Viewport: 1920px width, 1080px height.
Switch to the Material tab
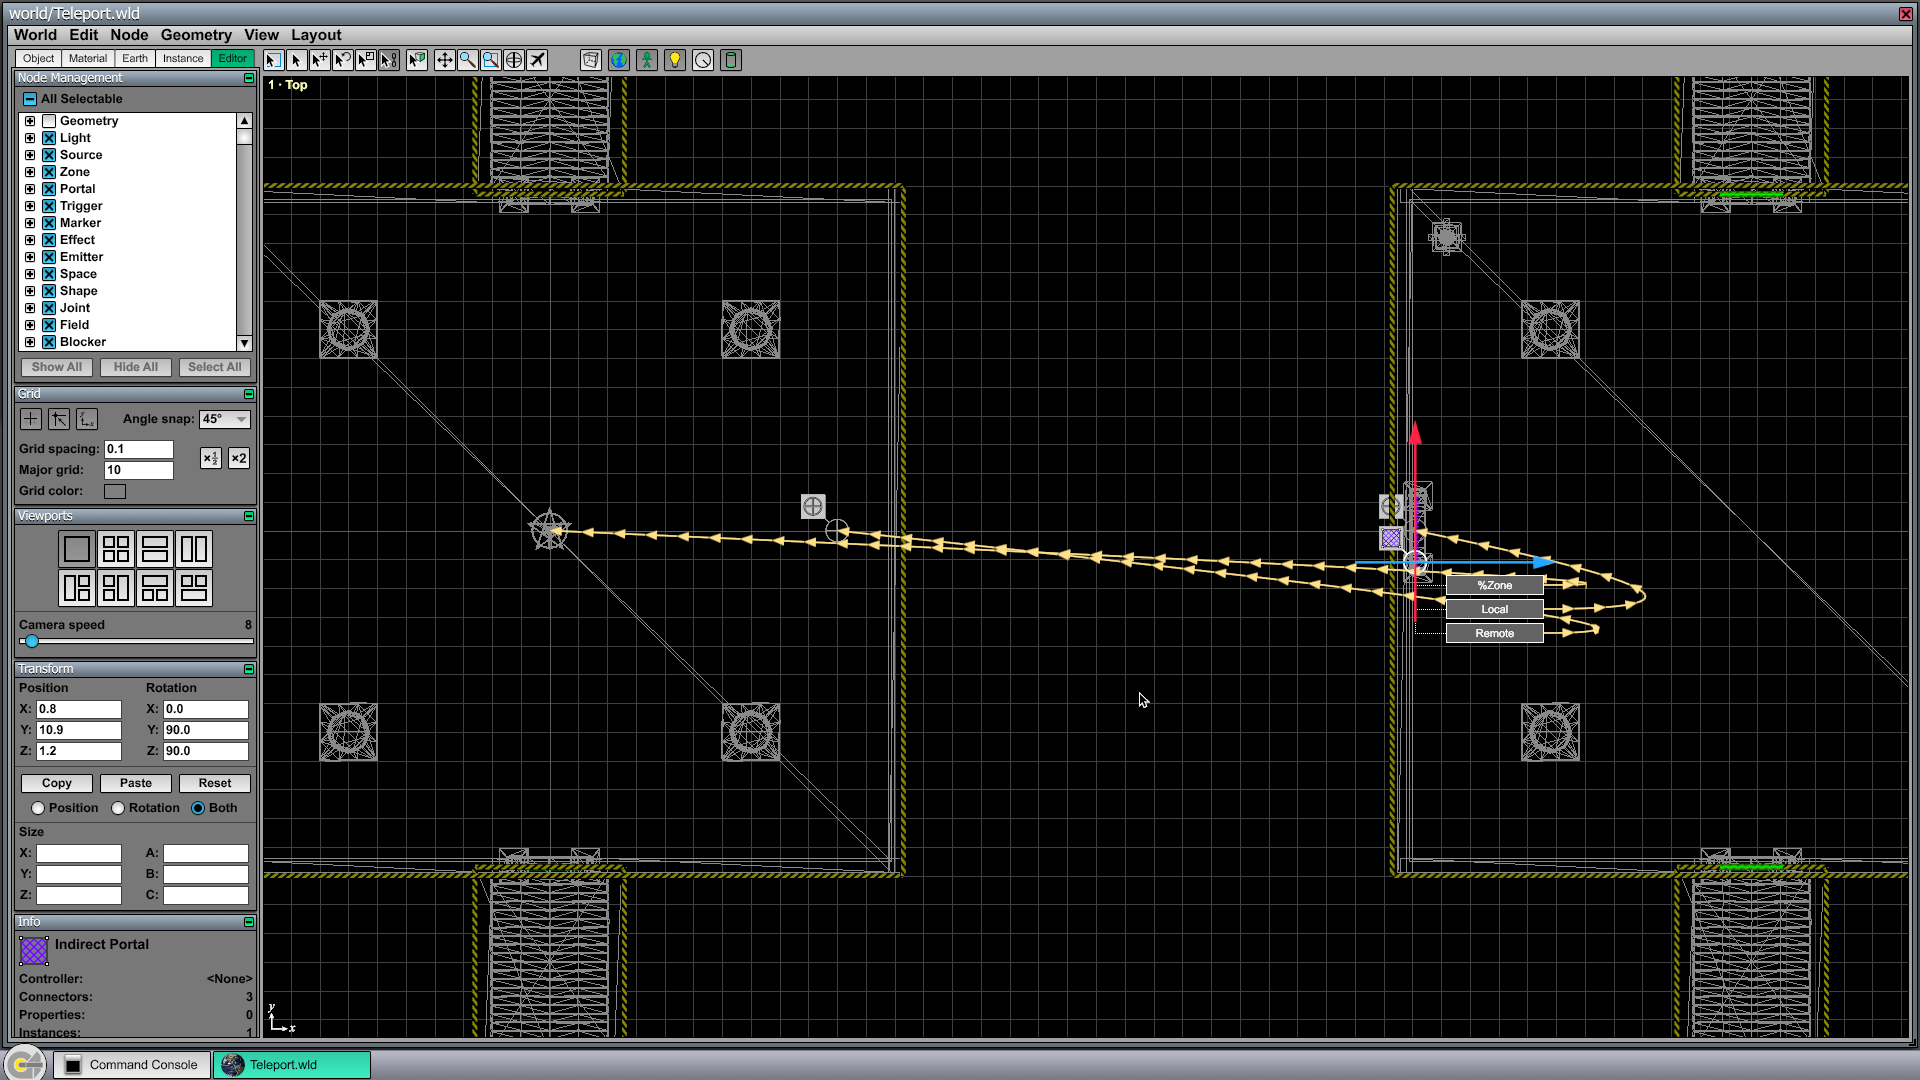point(88,59)
